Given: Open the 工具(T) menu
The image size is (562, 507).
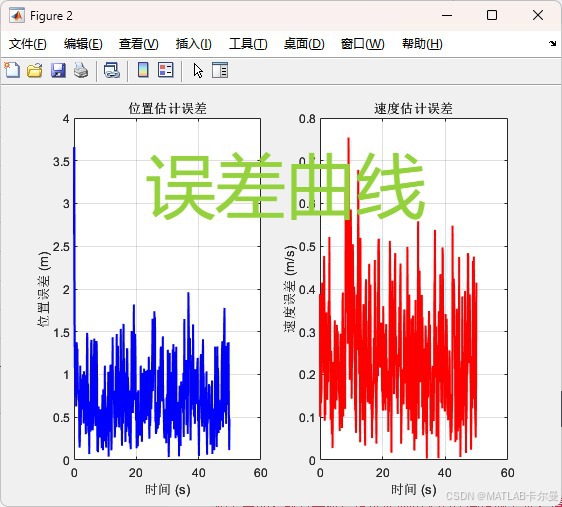Looking at the screenshot, I should coord(248,44).
